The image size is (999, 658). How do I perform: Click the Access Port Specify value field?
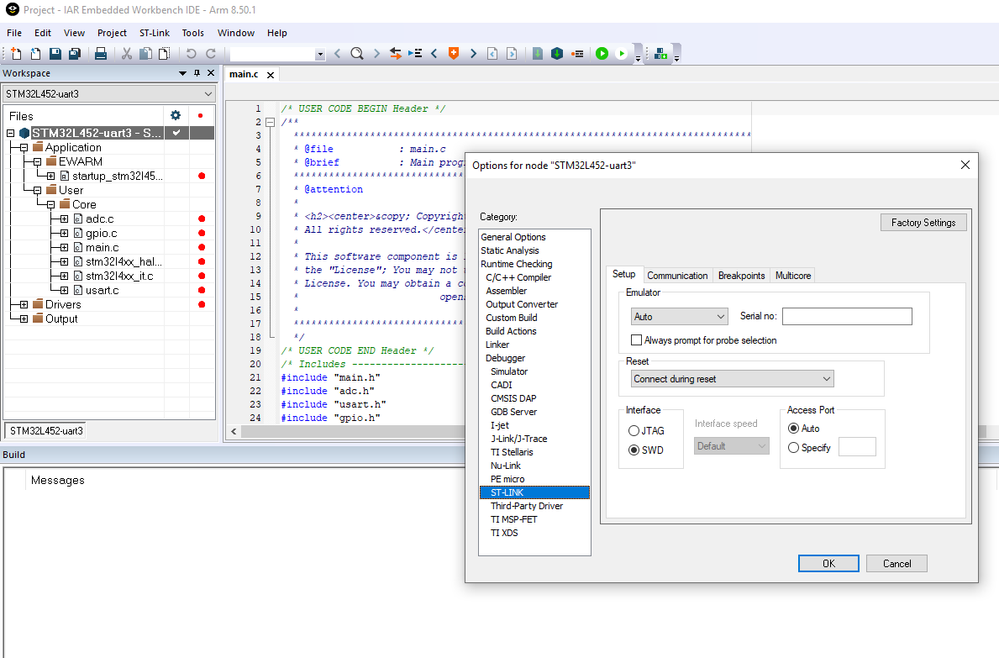coord(857,447)
